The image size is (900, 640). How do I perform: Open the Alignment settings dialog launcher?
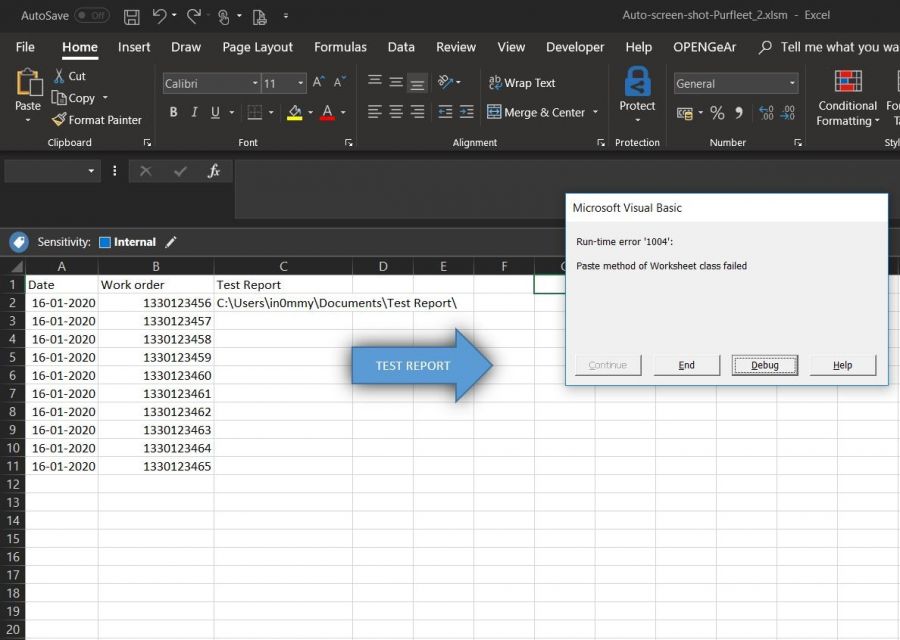600,142
